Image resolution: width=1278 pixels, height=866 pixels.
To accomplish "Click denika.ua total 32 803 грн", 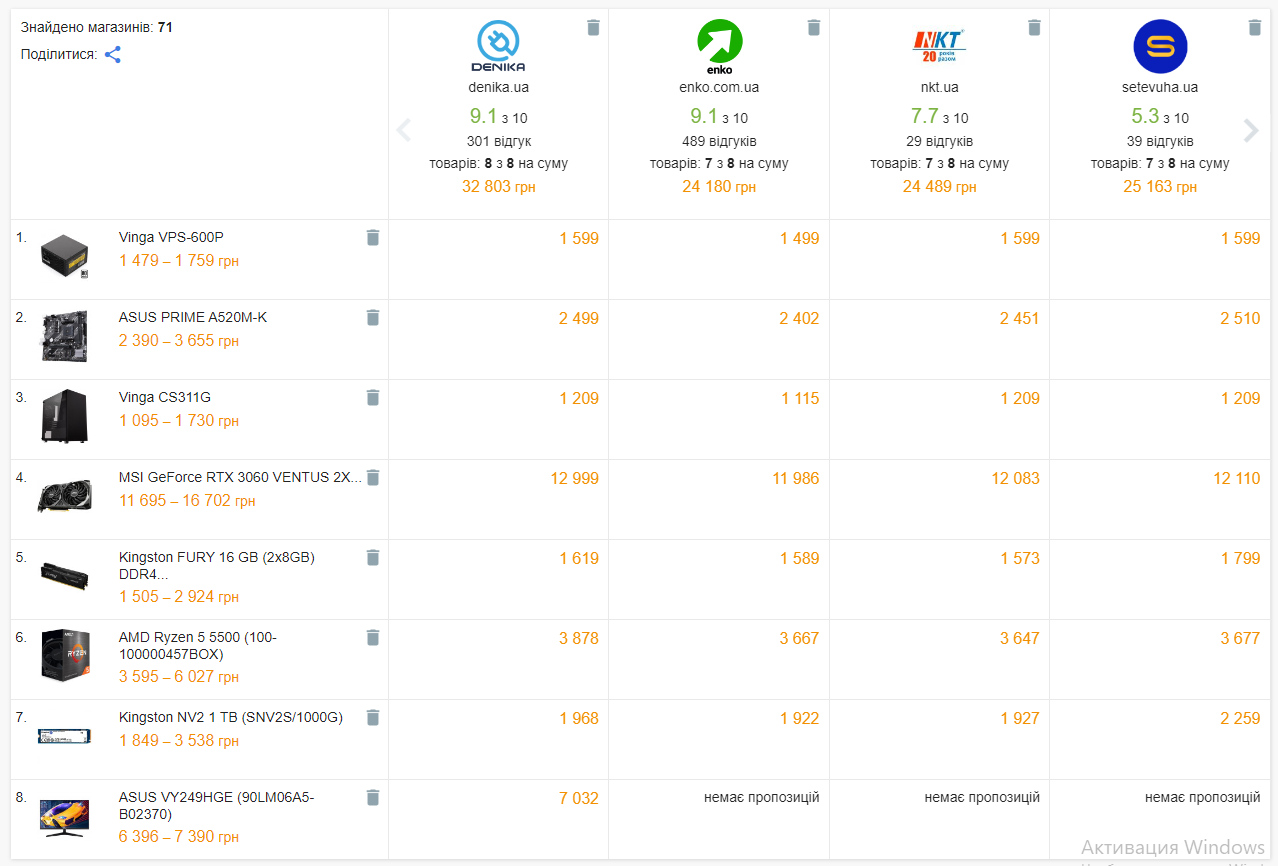I will pyautogui.click(x=499, y=186).
